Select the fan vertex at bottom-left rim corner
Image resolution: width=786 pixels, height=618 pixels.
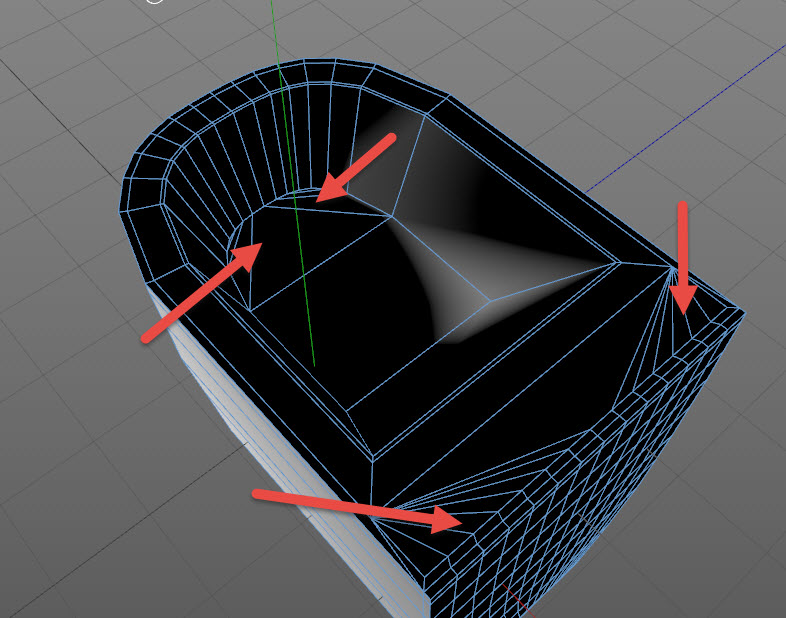[373, 518]
